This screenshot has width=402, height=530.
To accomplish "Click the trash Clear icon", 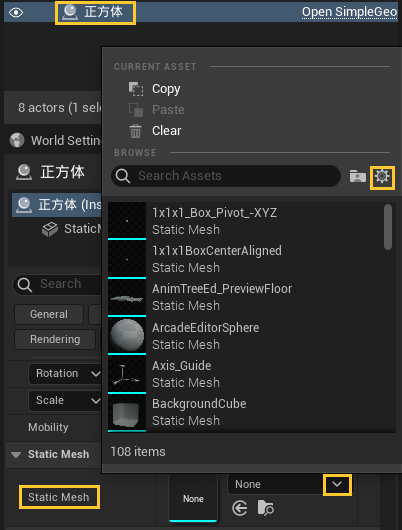I will (x=136, y=131).
